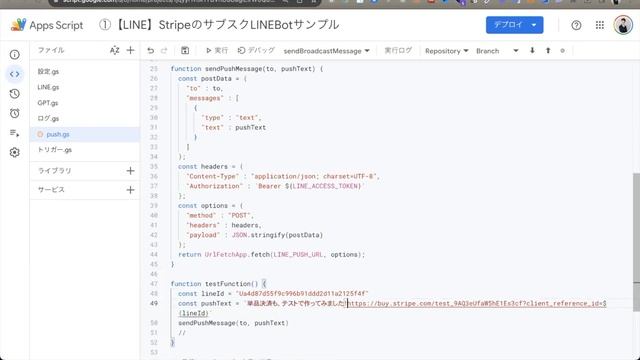Open the buy.stripe.com URL in line 49
The image size is (640, 360).
tap(476, 303)
